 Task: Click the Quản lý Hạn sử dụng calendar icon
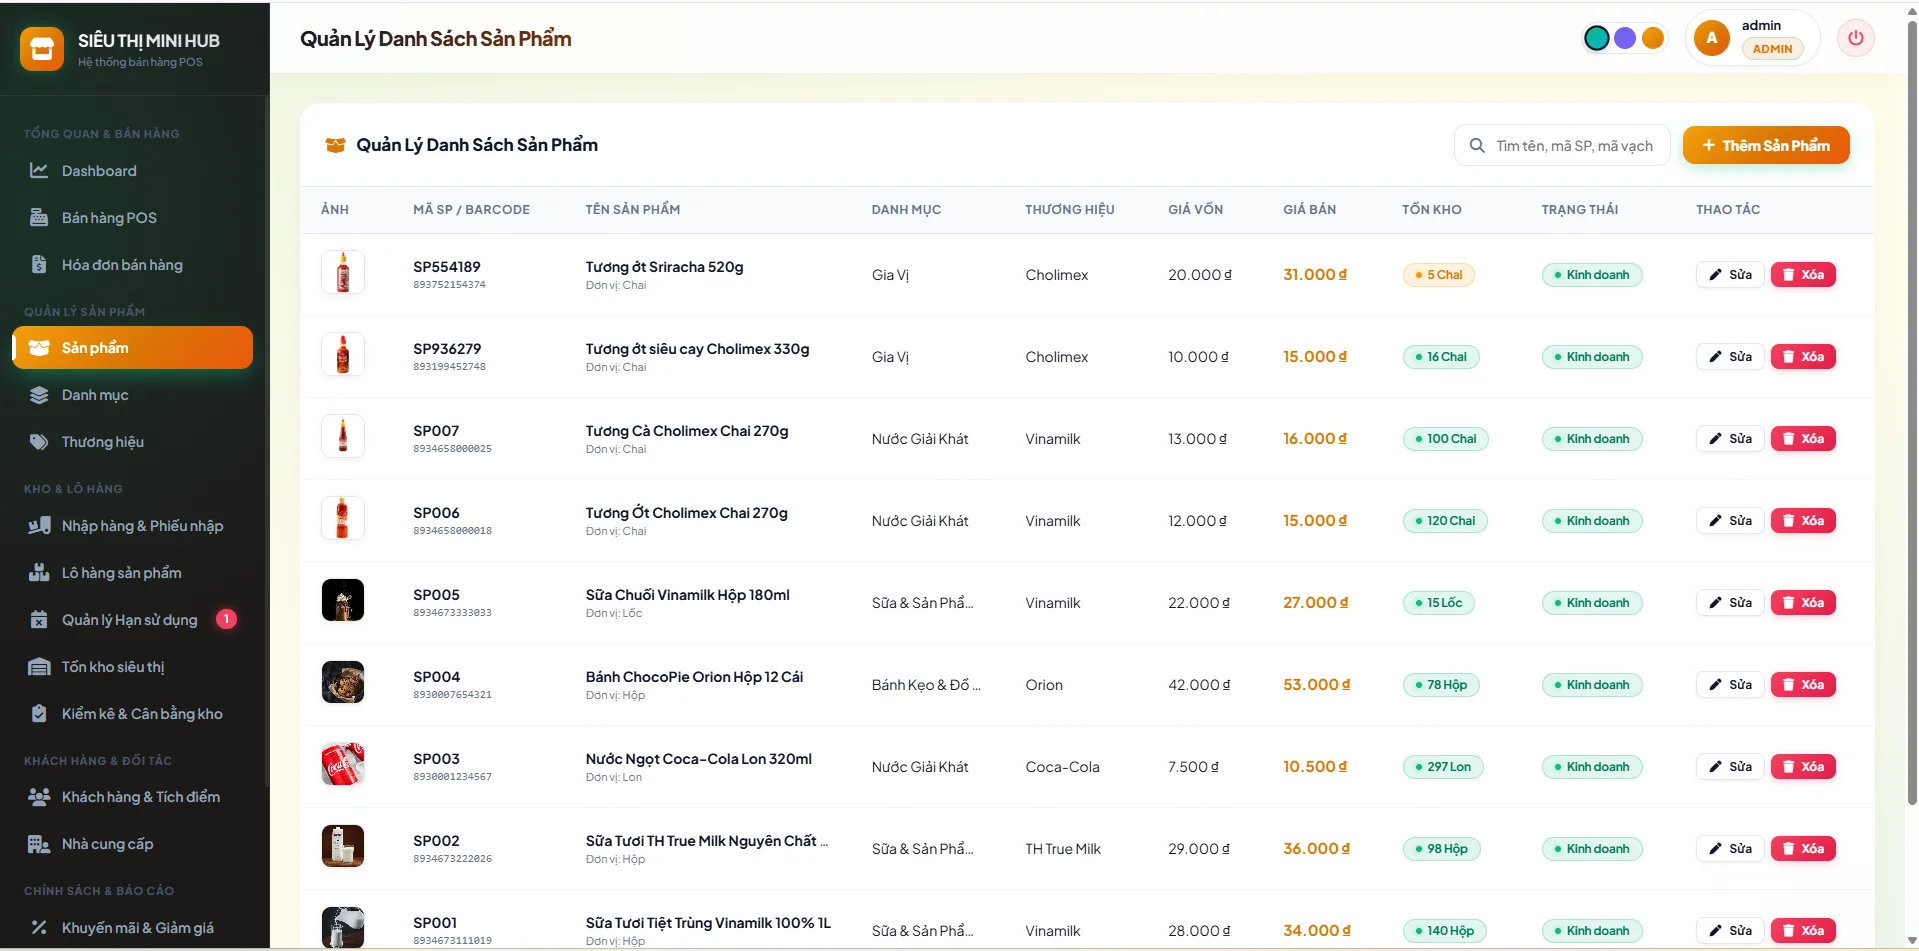(39, 620)
